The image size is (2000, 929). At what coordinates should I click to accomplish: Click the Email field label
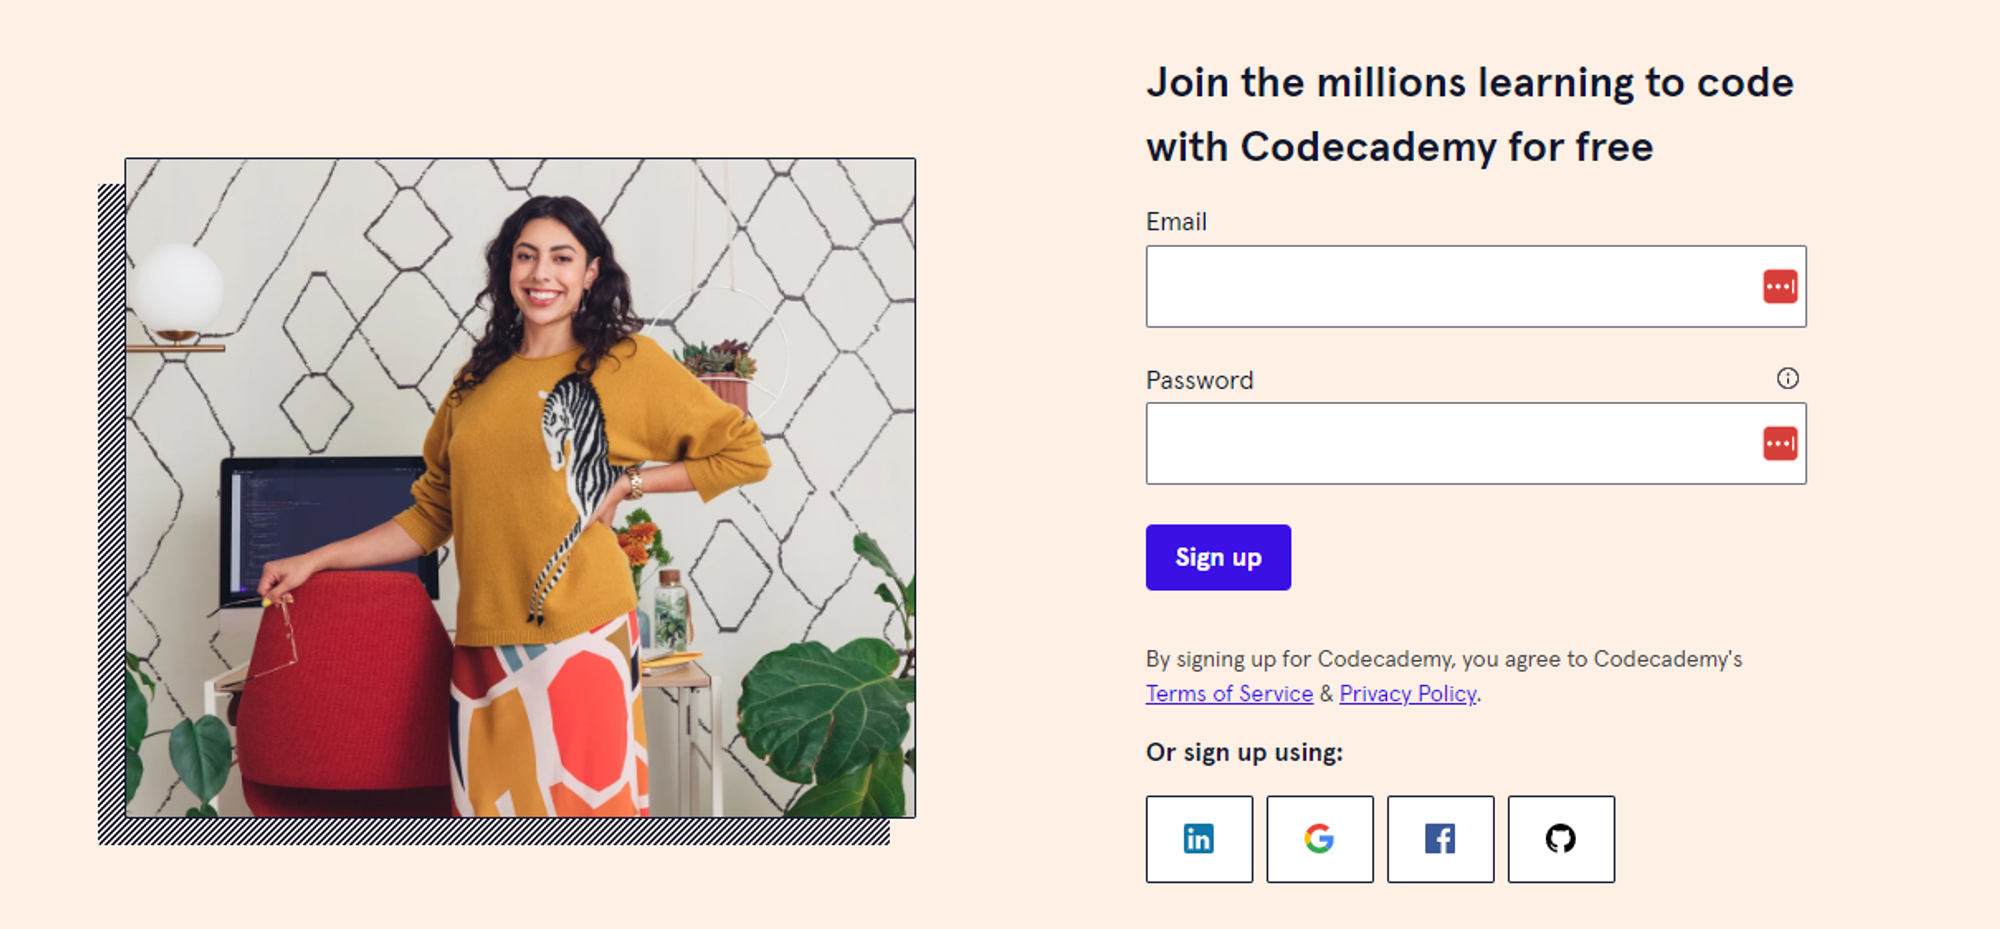tap(1176, 222)
